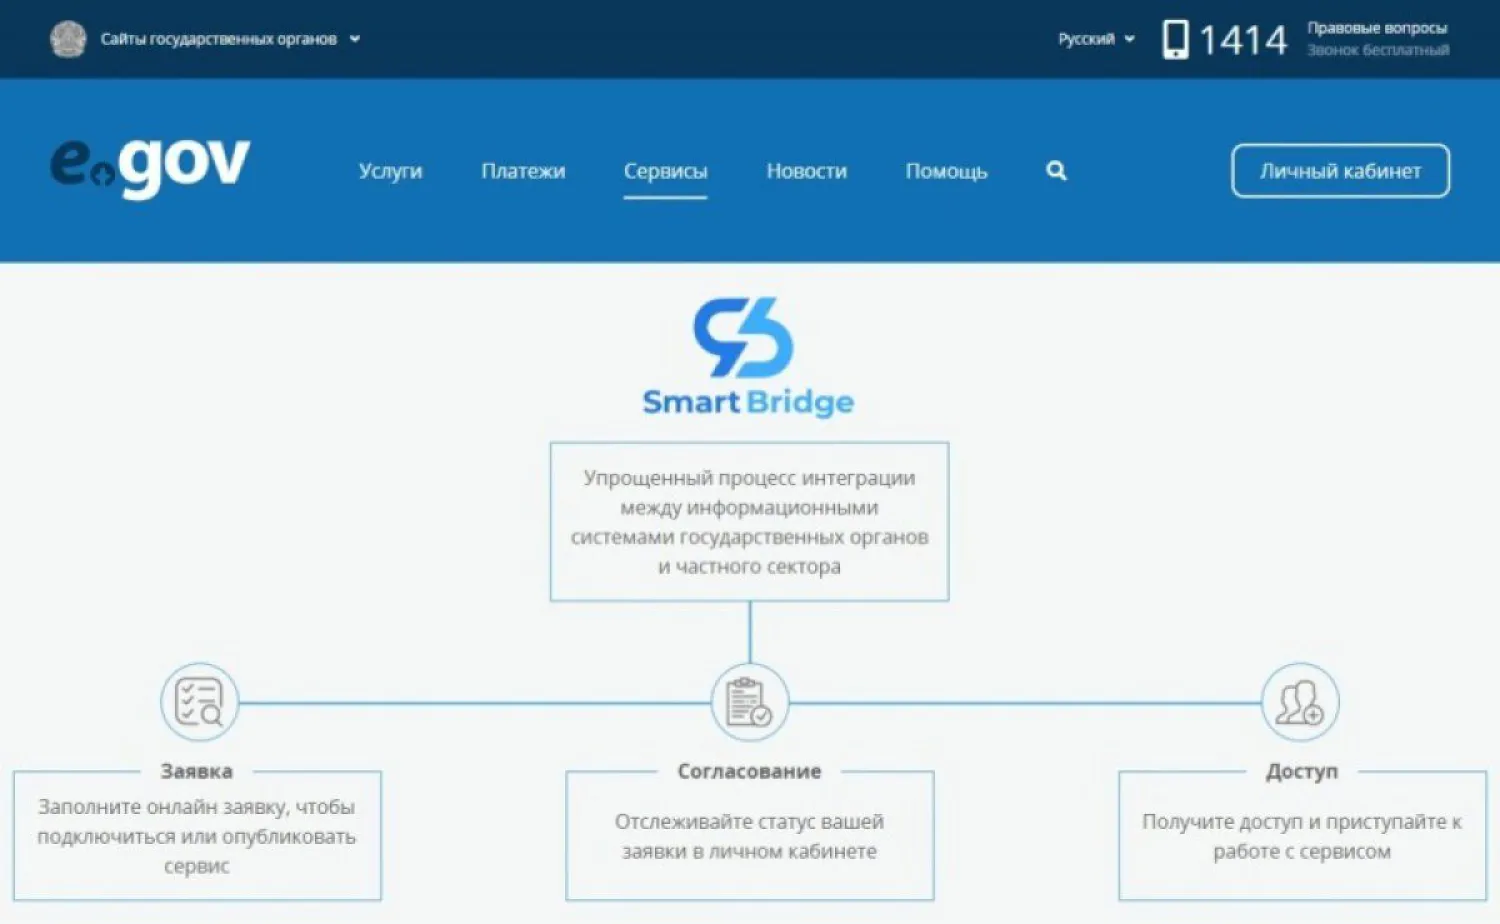1500x924 pixels.
Task: Open the 'Помощь' menu item
Action: click(x=946, y=171)
